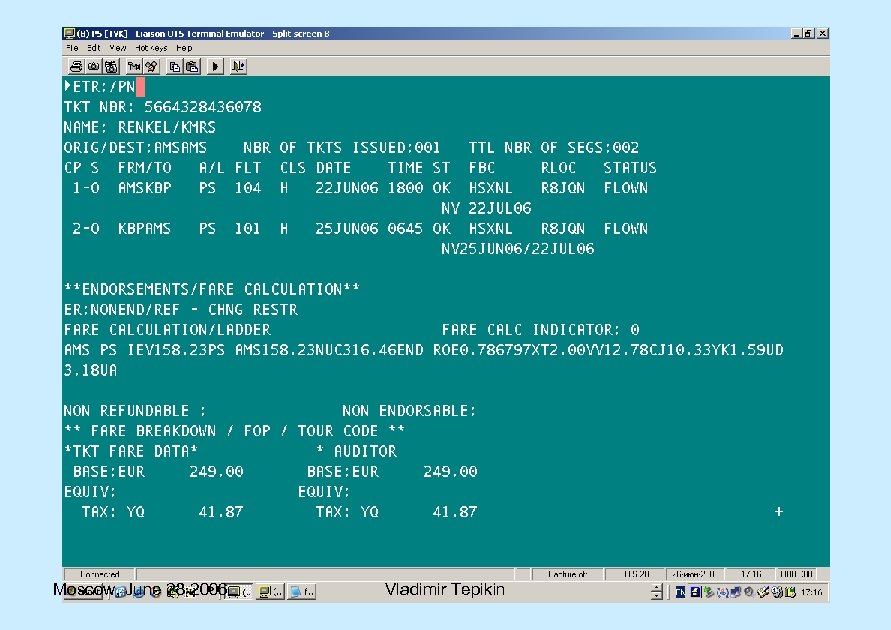Image resolution: width=891 pixels, height=630 pixels.
Task: Click the taskbar scroll arrows next to the system tray
Action: (657, 592)
